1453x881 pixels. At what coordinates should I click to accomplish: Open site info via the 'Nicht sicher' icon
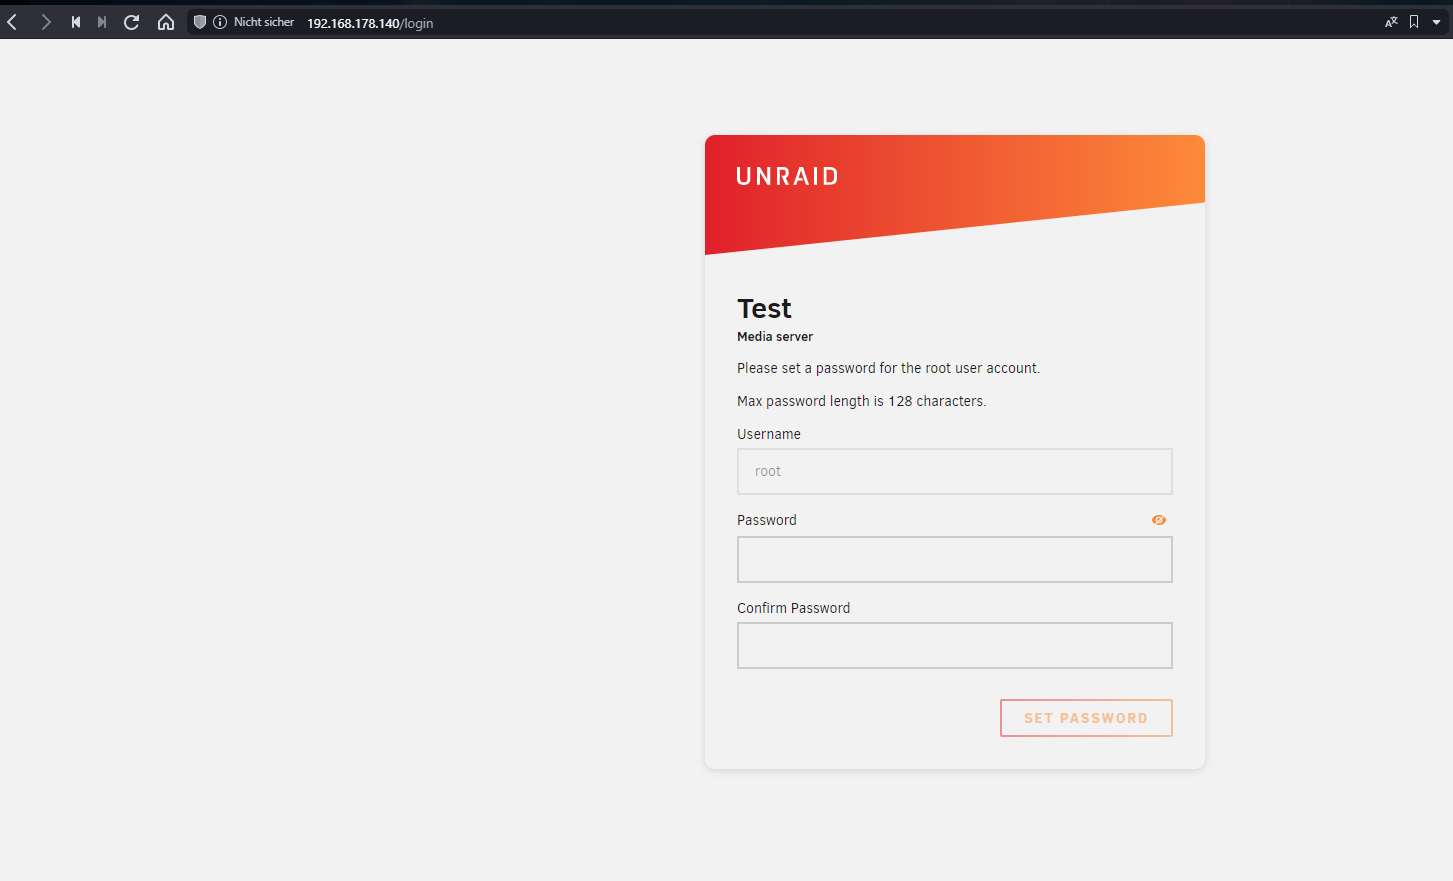click(220, 22)
